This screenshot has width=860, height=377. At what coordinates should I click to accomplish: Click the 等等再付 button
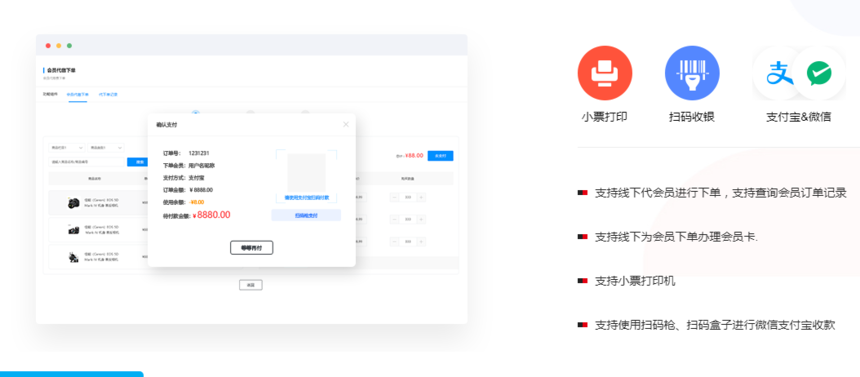251,248
